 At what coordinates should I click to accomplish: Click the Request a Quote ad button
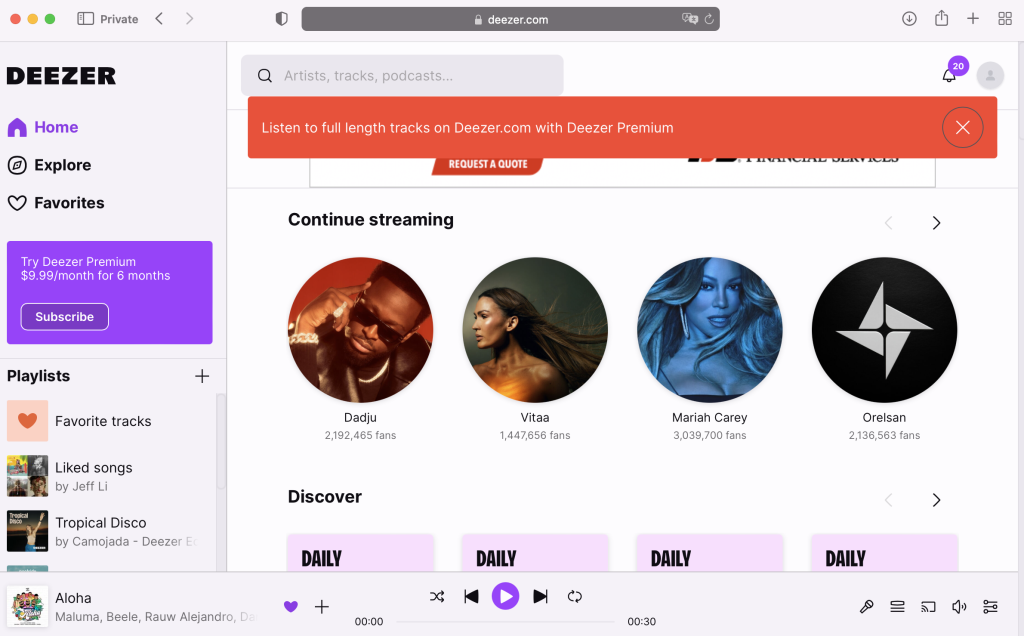click(x=488, y=165)
